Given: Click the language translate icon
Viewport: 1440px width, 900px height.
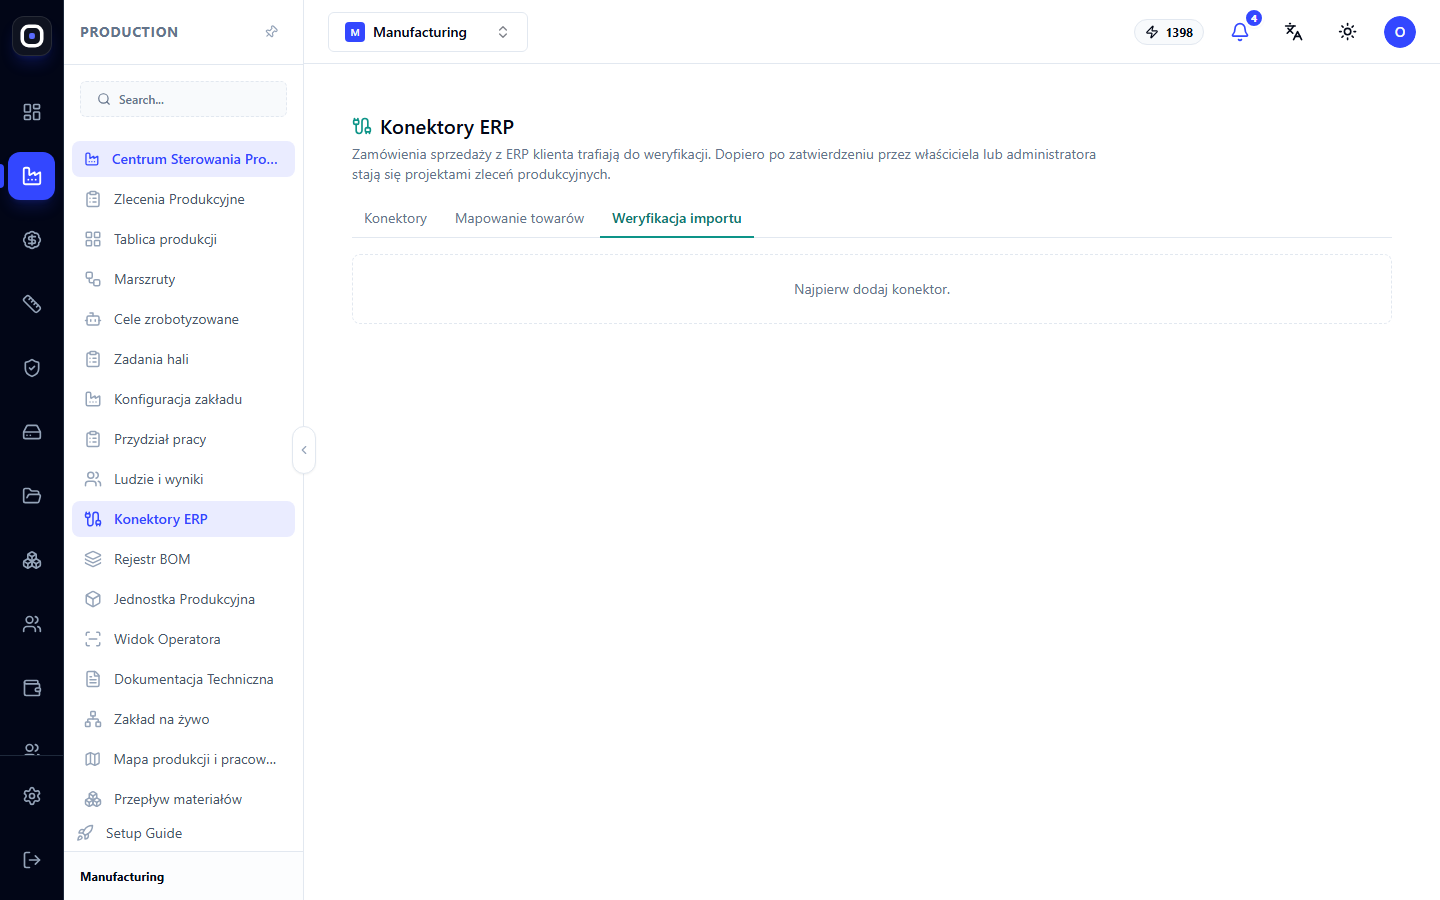Looking at the screenshot, I should point(1294,32).
